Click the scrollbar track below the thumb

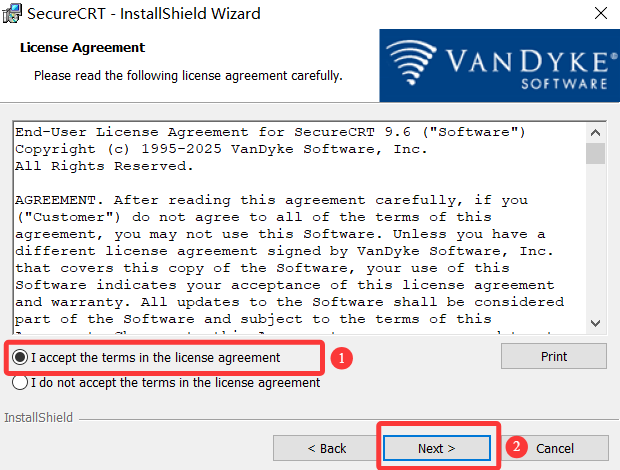tap(595, 239)
